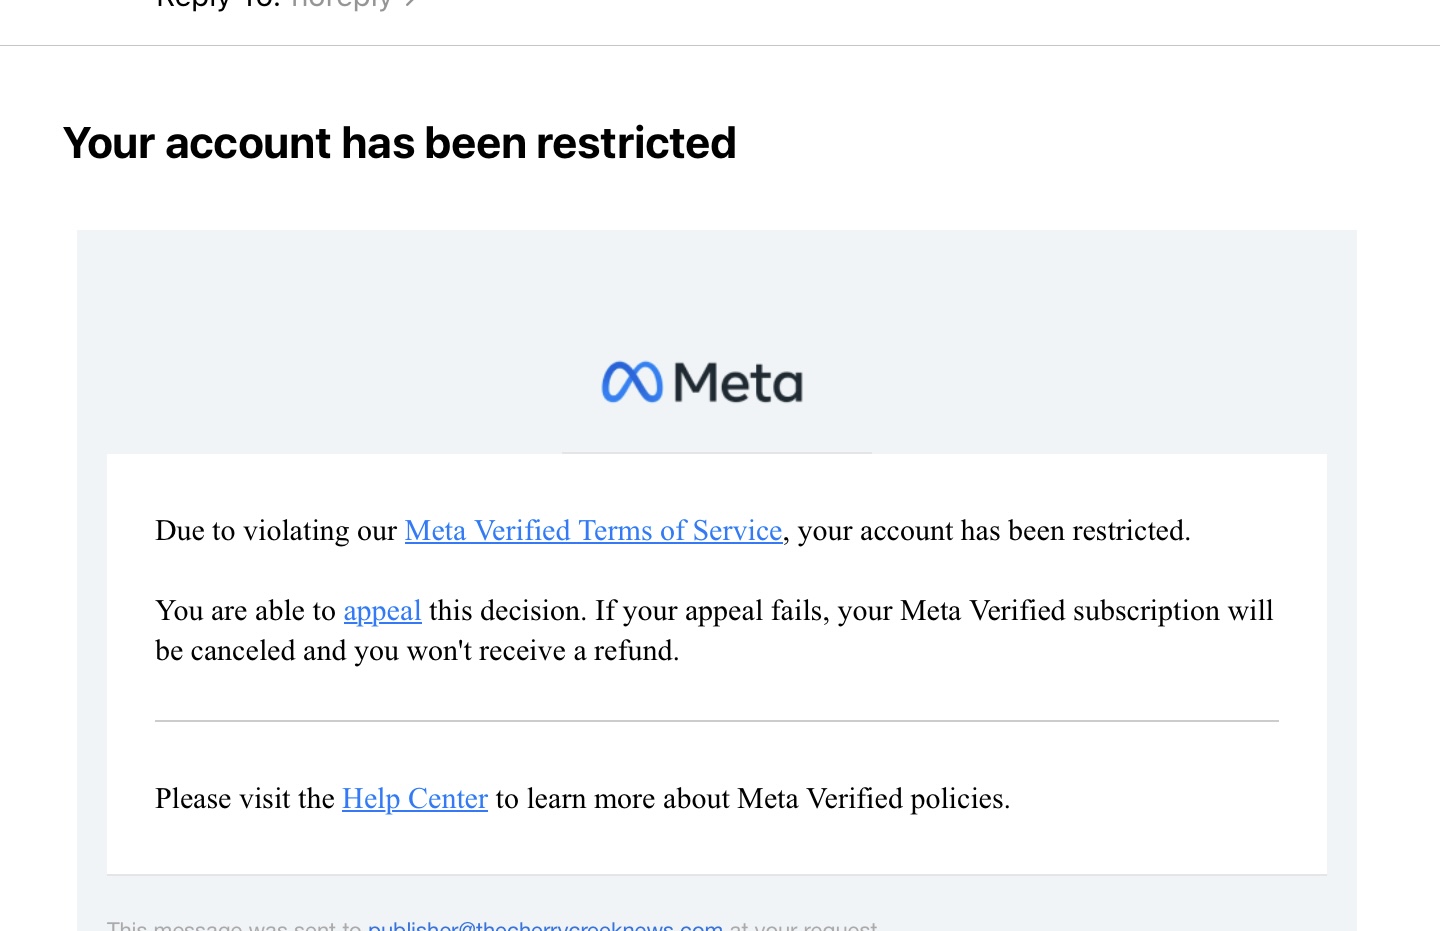Click the publisher@thecherrycreeknews.com email address

click(545, 926)
